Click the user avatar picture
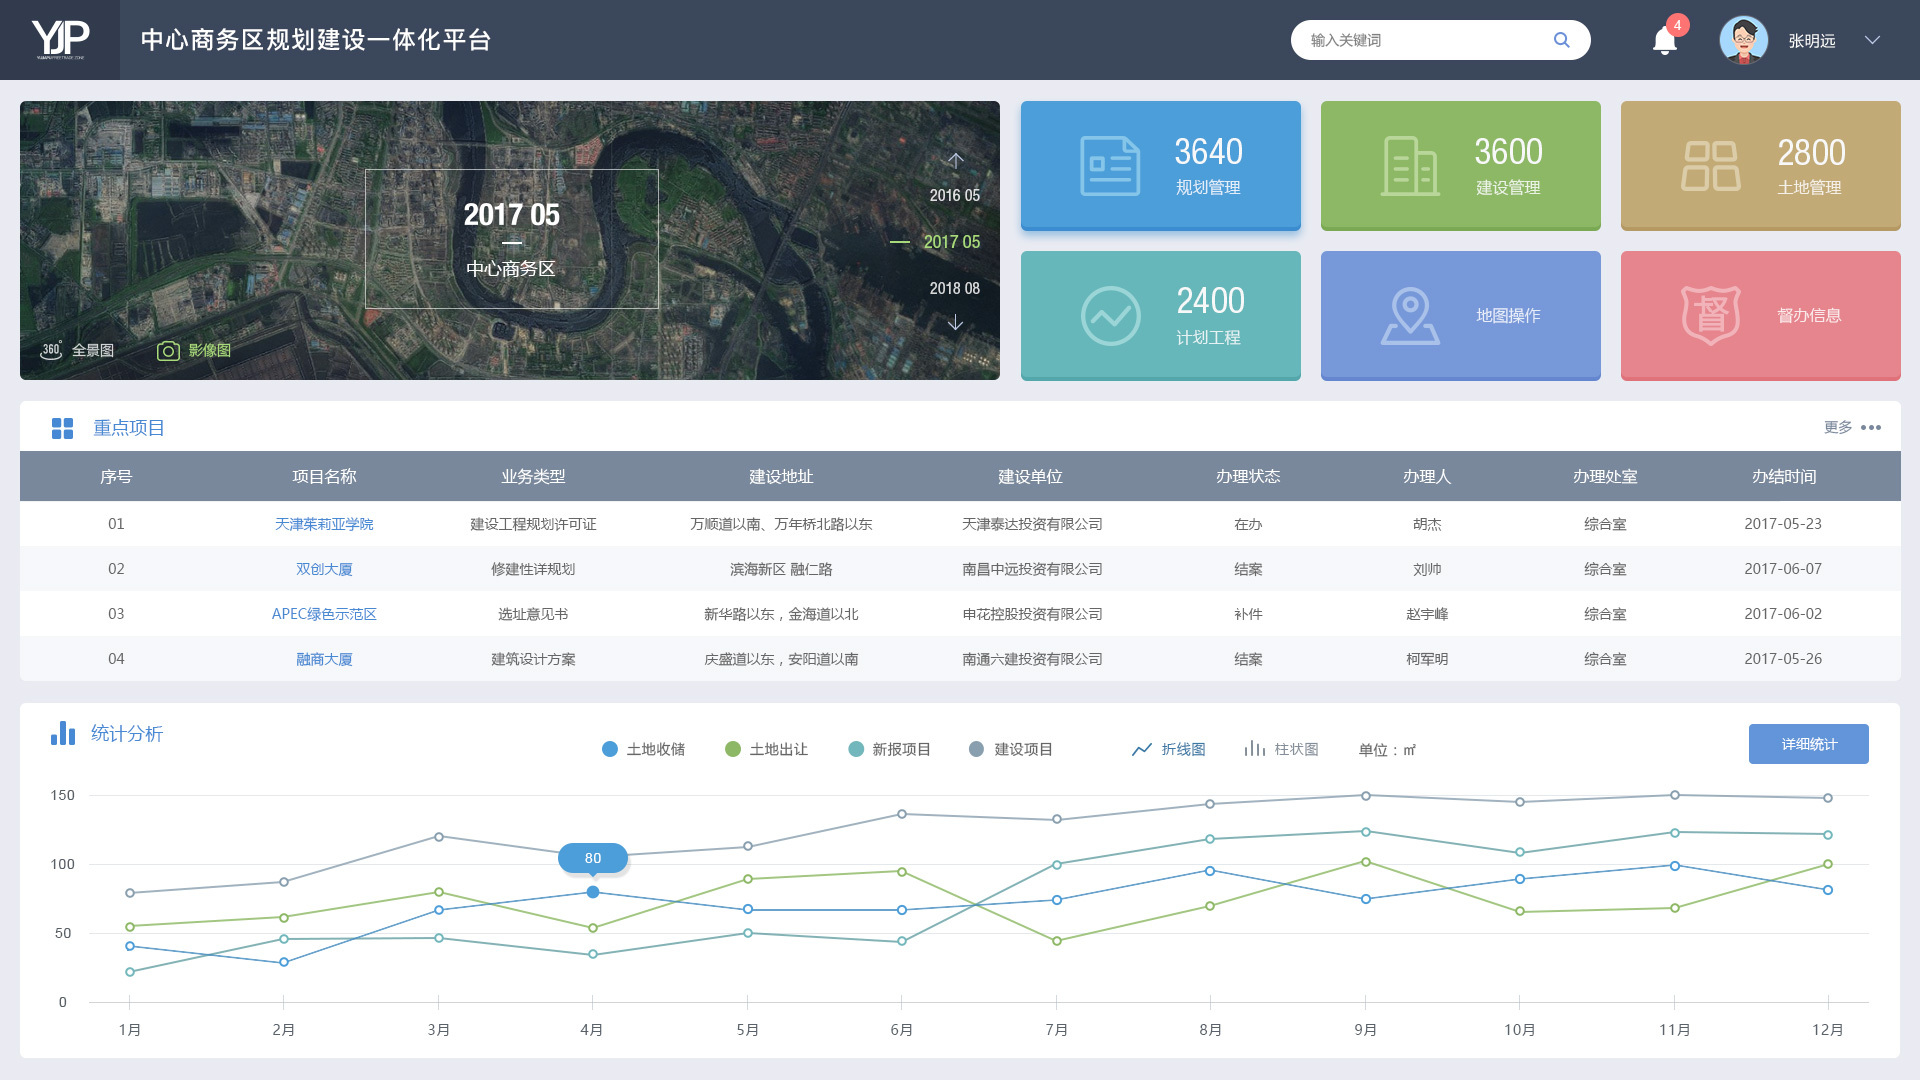This screenshot has width=1920, height=1080. coord(1743,40)
